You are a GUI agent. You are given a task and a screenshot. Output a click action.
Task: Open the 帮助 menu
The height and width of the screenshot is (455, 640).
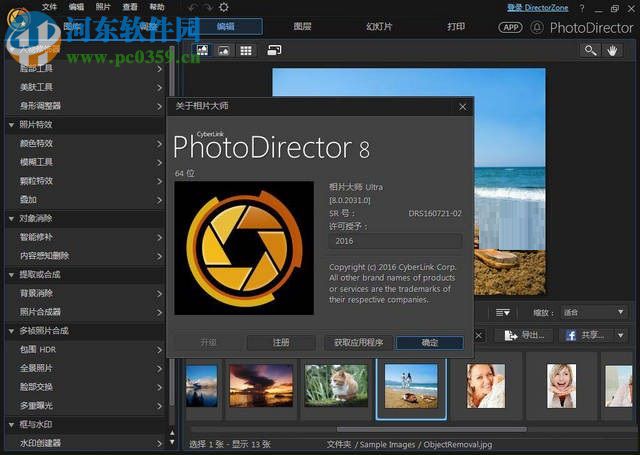157,7
